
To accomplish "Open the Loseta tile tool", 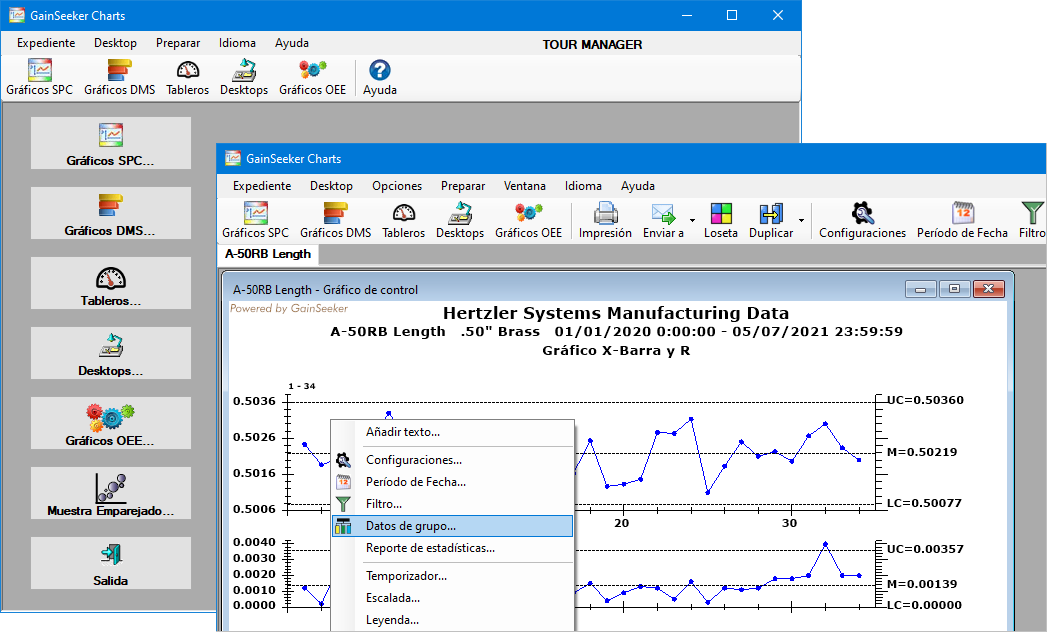I will (720, 213).
